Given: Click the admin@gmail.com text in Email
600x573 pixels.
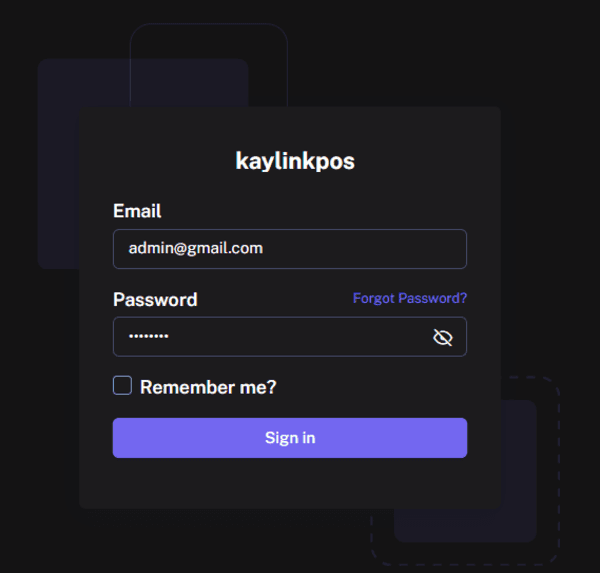Looking at the screenshot, I should click(x=196, y=248).
